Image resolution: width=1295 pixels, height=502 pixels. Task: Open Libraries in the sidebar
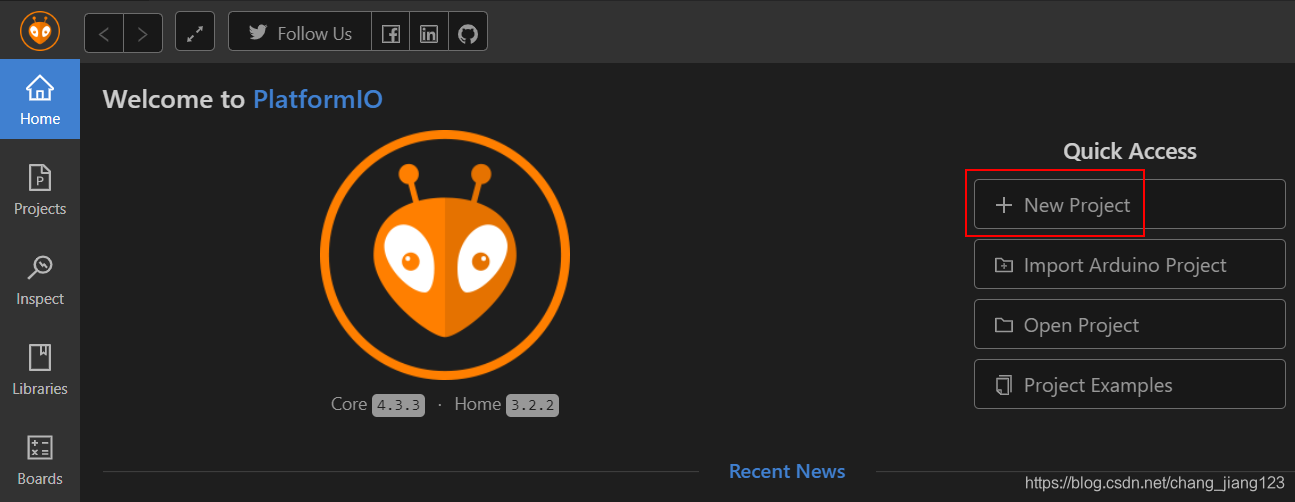coord(40,370)
